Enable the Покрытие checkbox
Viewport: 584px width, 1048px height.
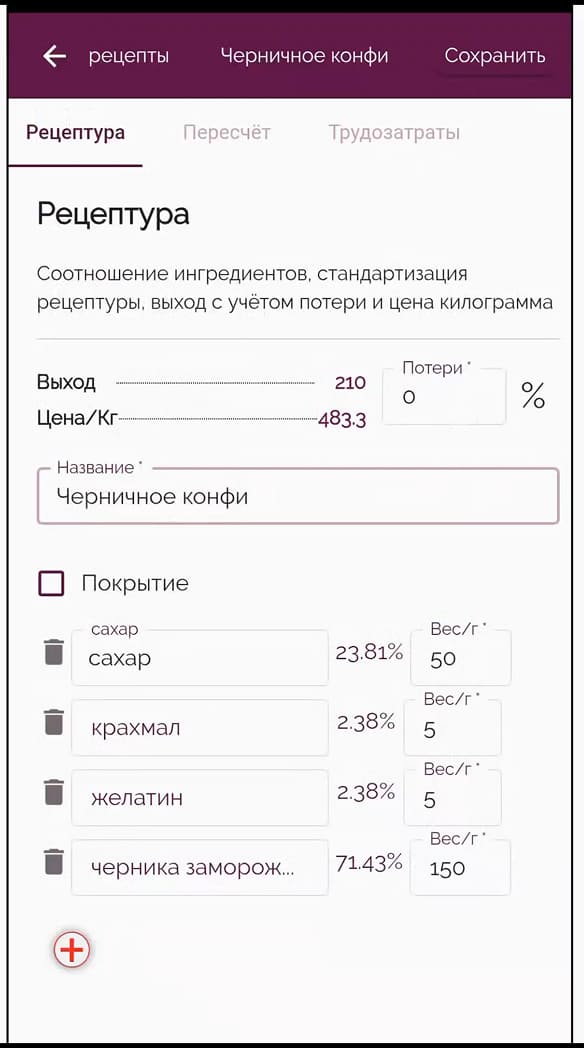click(51, 583)
